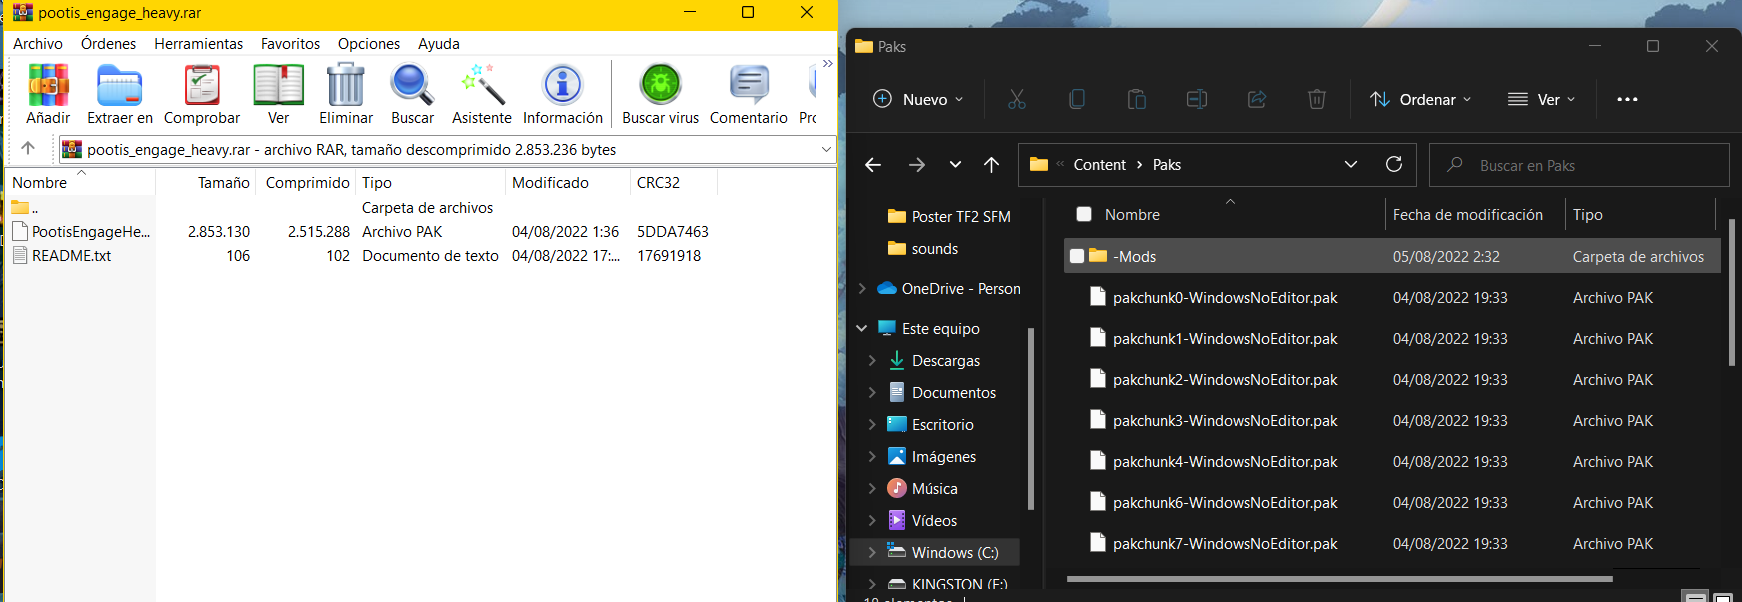
Task: Open the Órdenes menu
Action: (108, 43)
